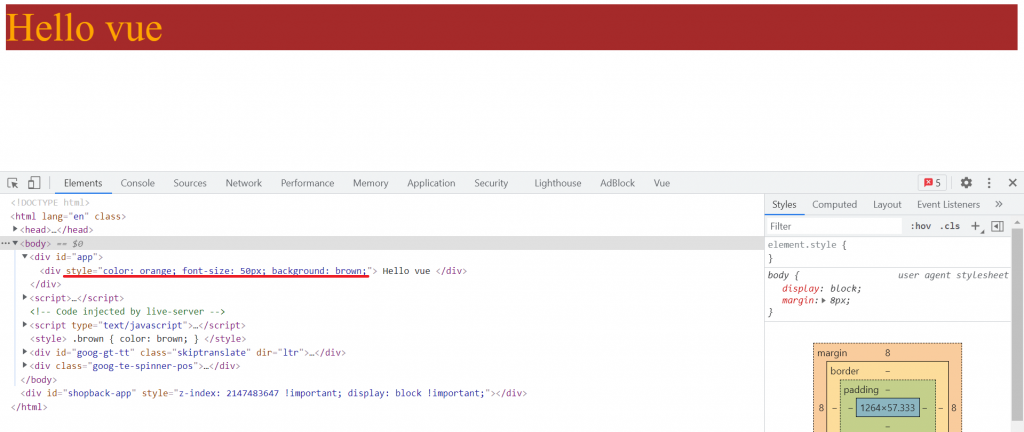Viewport: 1024px width, 432px height.
Task: Activate the inspect element picker icon
Action: click(13, 183)
